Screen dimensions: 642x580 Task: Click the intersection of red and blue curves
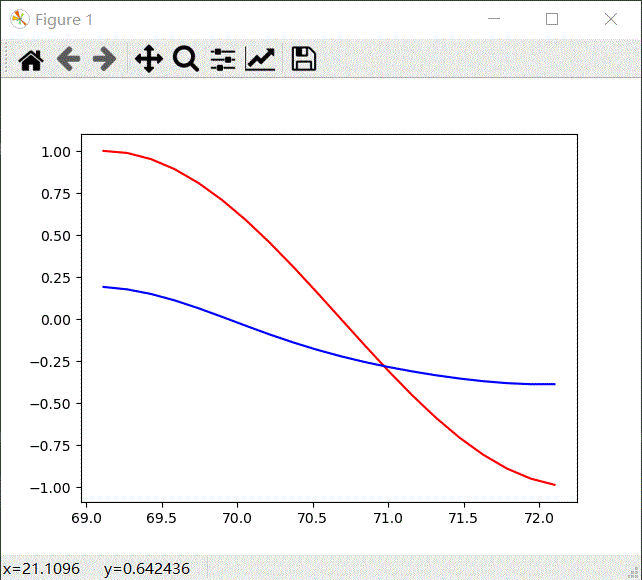point(384,366)
